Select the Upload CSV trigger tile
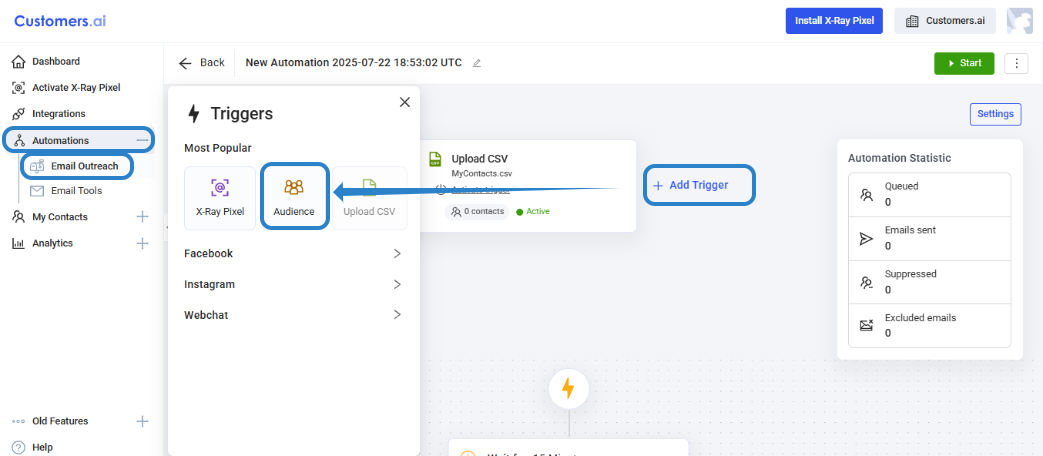Image resolution: width=1043 pixels, height=456 pixels. click(x=369, y=198)
